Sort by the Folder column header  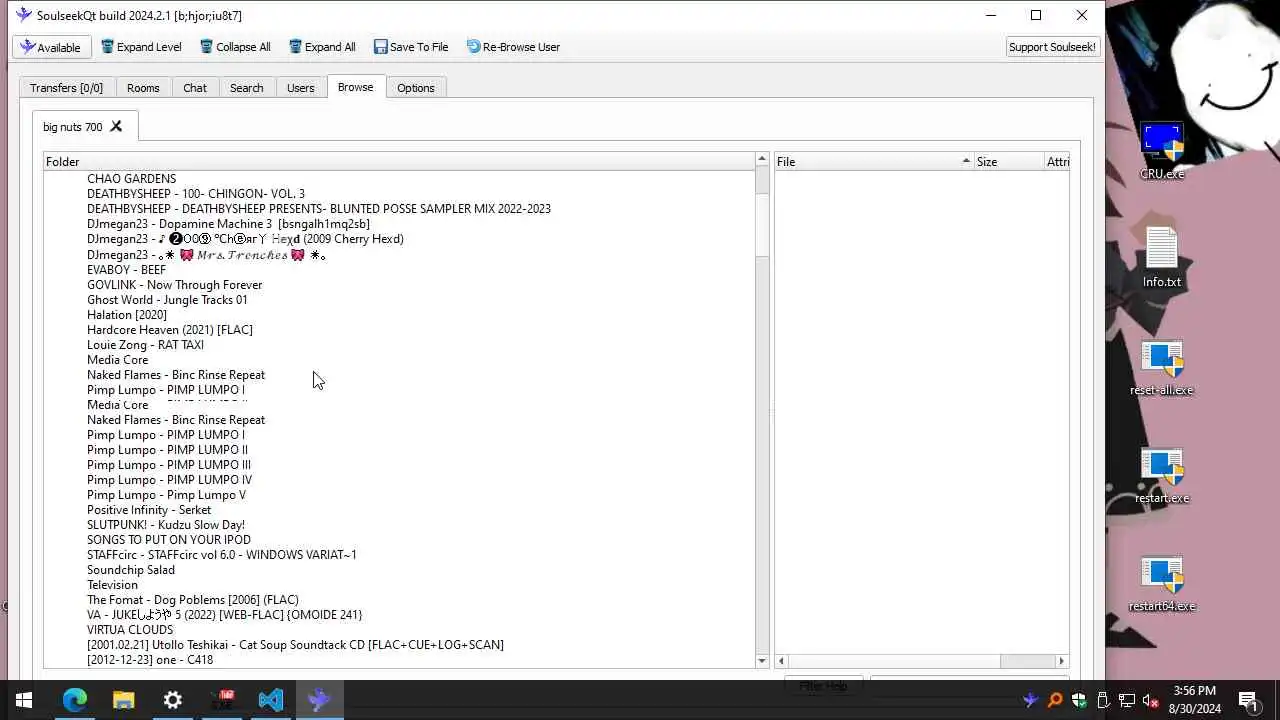tap(398, 161)
